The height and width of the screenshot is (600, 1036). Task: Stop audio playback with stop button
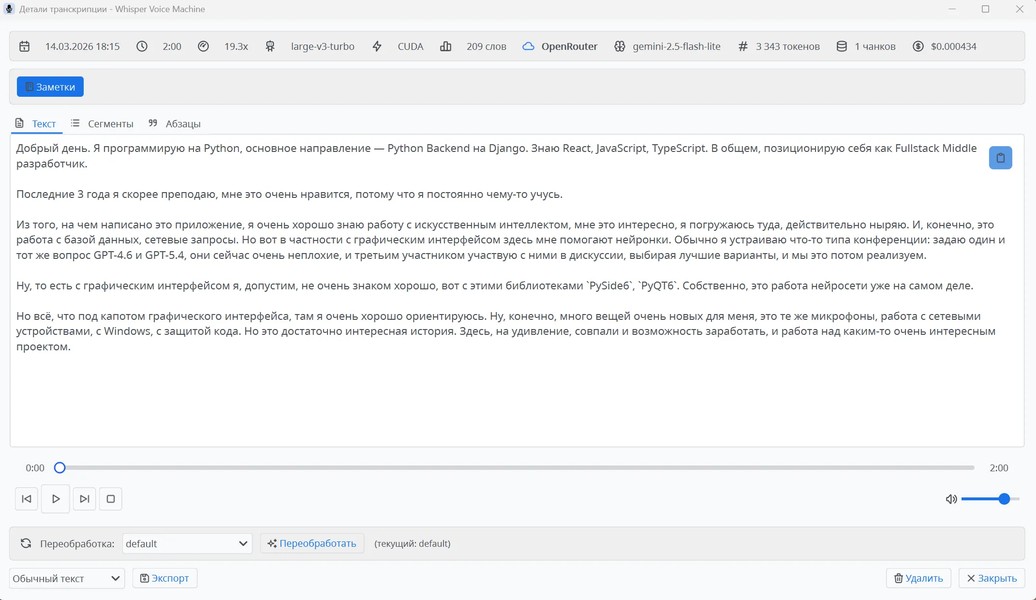tap(111, 499)
